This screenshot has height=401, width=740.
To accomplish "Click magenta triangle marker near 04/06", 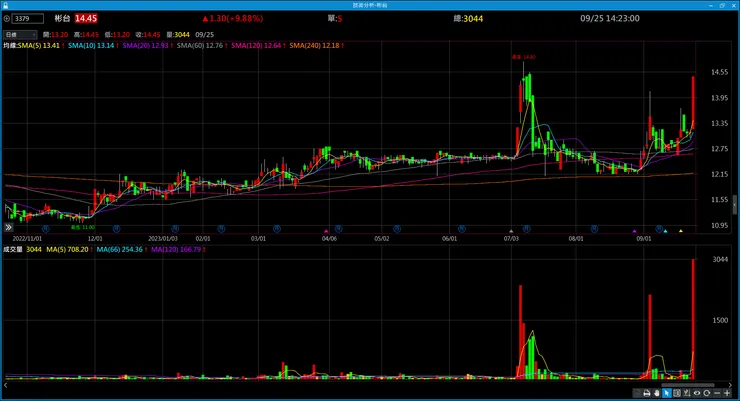I will [326, 231].
